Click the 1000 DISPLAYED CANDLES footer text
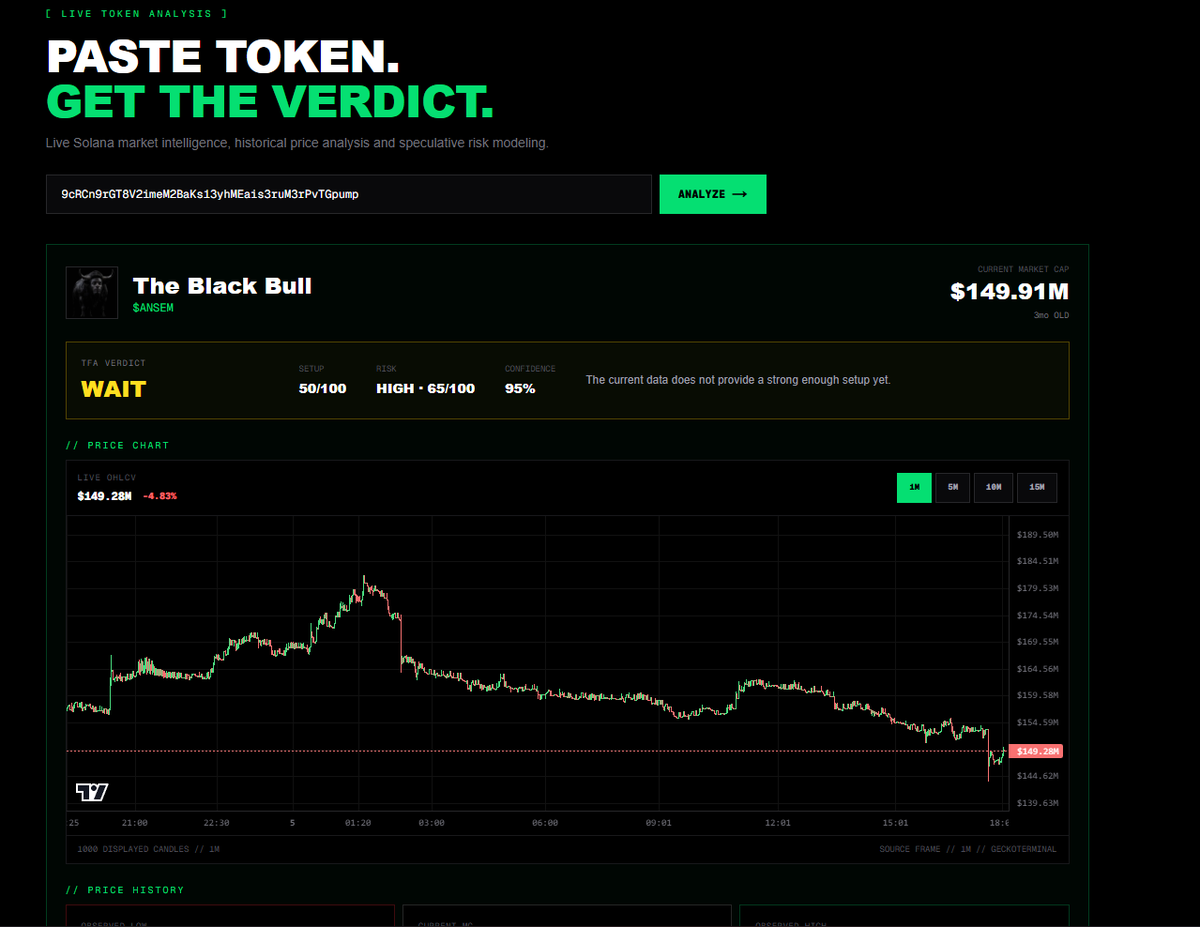The image size is (1200, 927). click(148, 849)
